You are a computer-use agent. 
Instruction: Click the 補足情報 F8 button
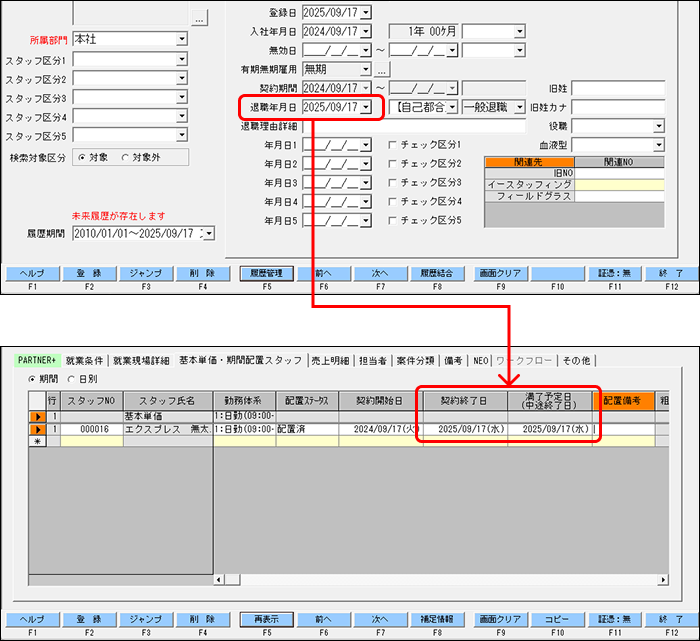click(x=437, y=620)
